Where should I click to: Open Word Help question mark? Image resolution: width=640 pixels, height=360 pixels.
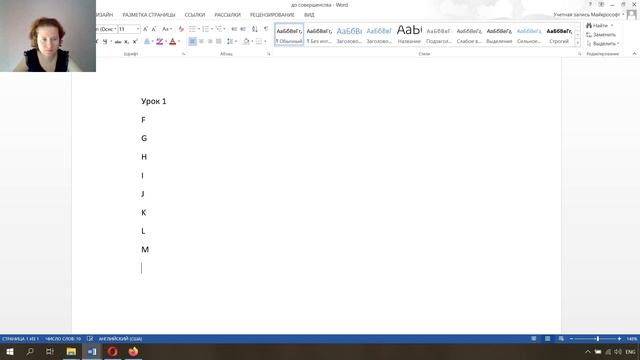[590, 4]
